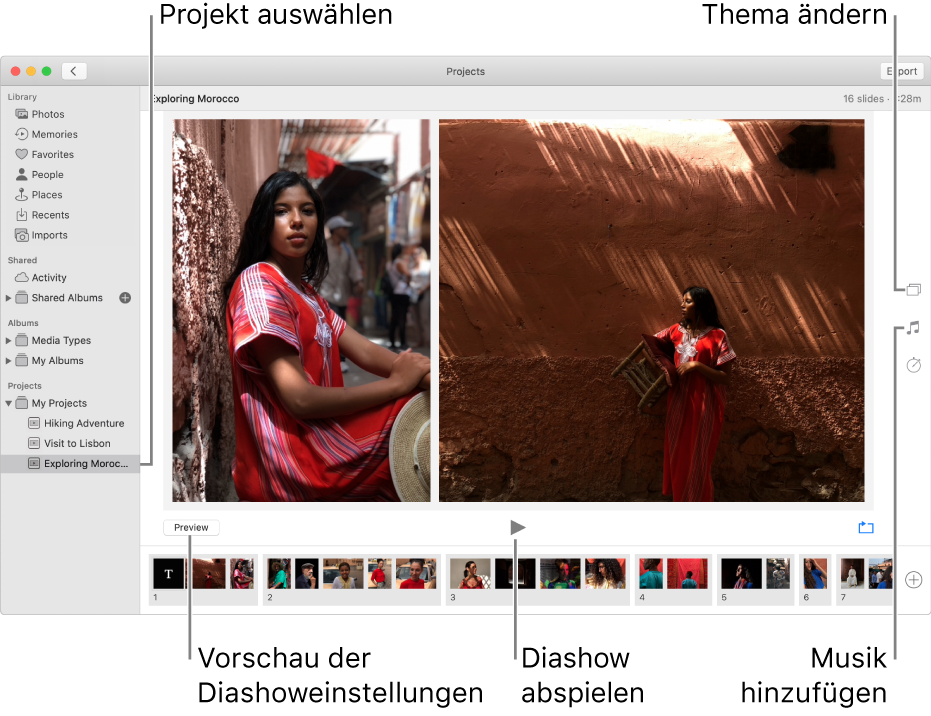Expand the Shared Albums disclosure triangle
Viewport: 931px width, 716px height.
(8, 298)
